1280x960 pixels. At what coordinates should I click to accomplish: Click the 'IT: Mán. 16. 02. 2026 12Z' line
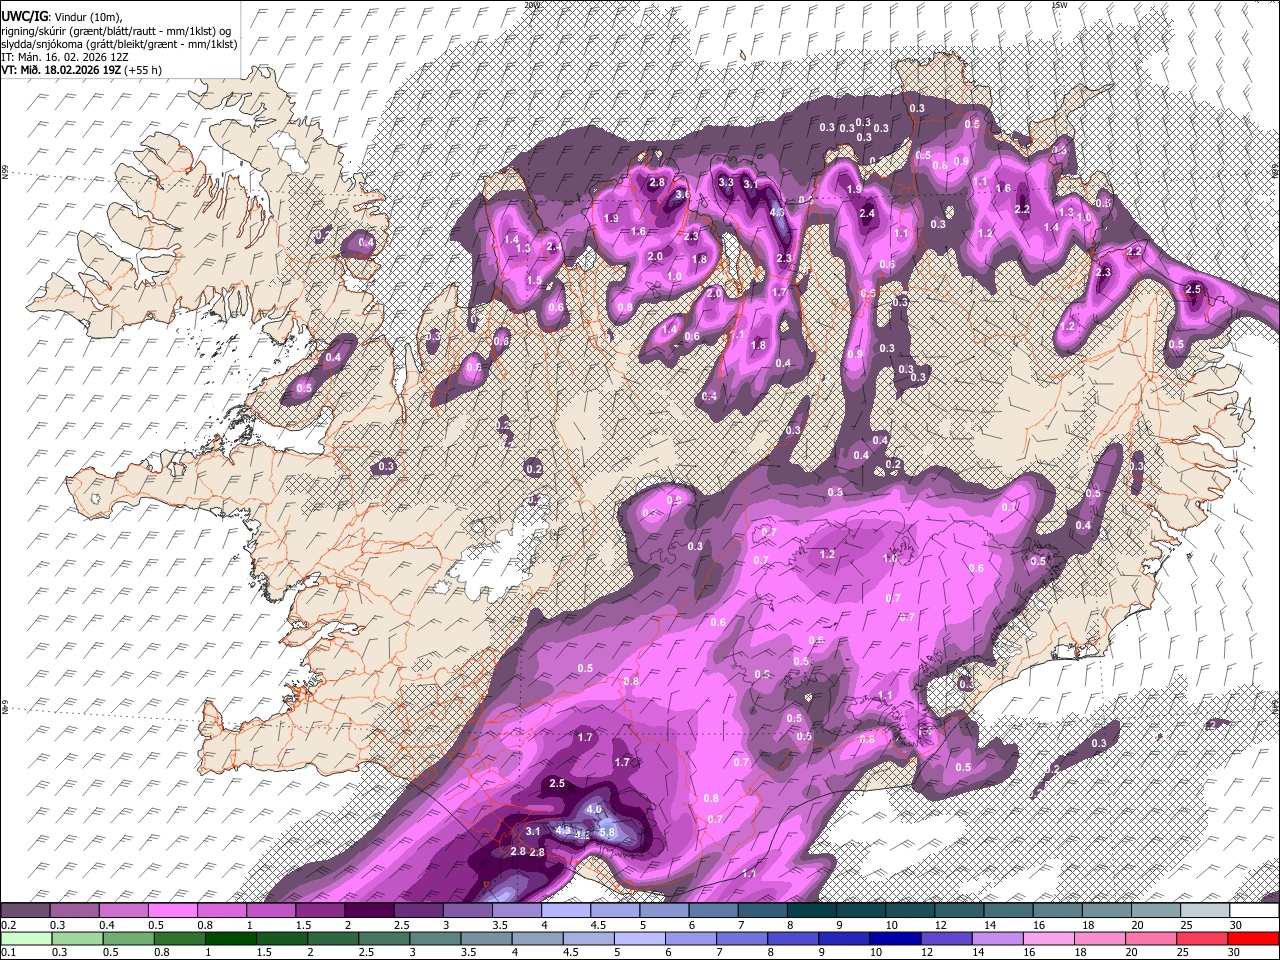tap(66, 57)
